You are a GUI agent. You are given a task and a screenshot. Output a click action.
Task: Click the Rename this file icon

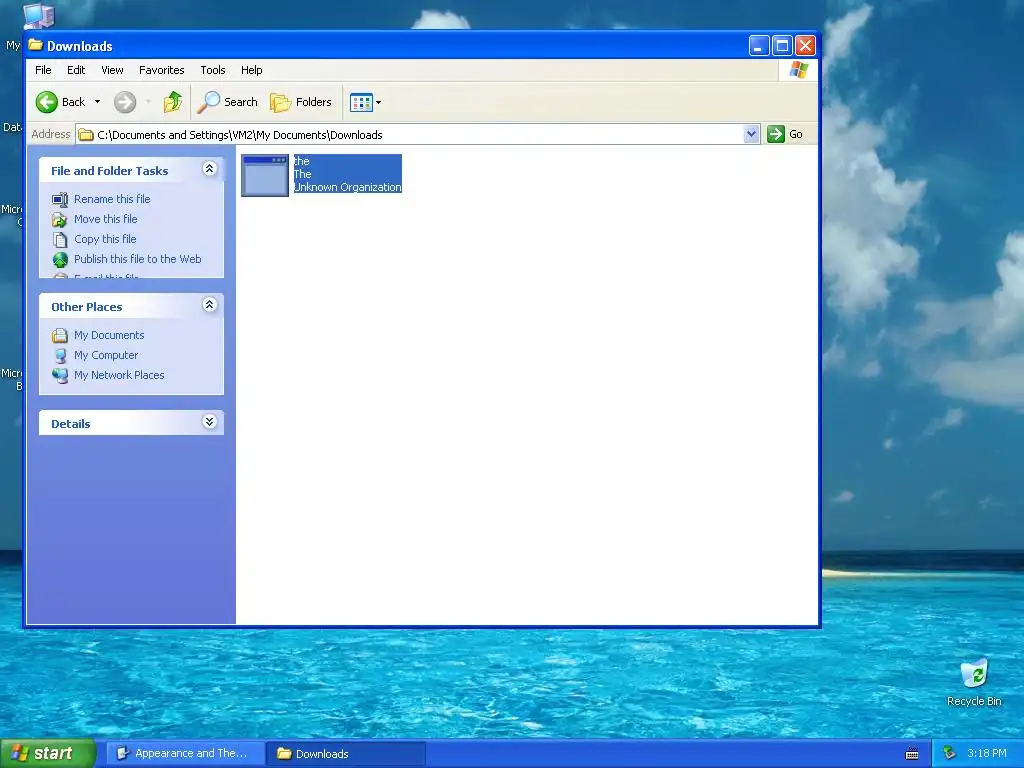(x=60, y=199)
